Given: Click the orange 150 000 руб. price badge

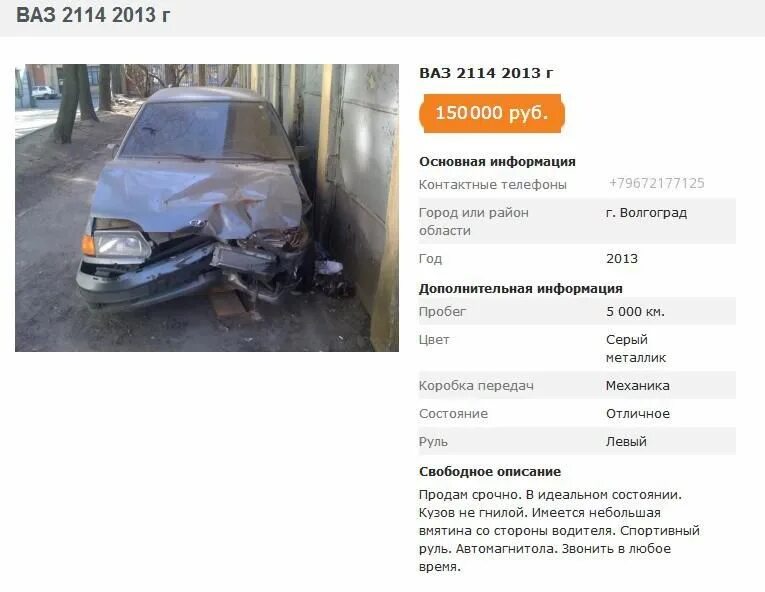Looking at the screenshot, I should [491, 113].
